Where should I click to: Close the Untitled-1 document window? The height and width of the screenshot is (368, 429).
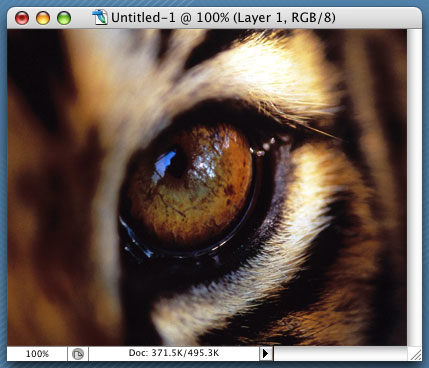coord(22,18)
